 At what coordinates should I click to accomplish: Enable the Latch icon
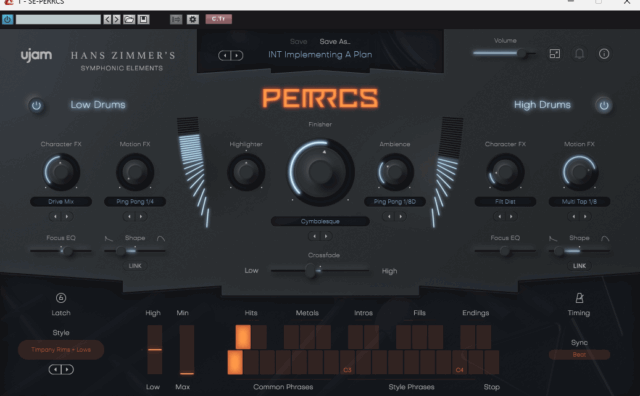[x=61, y=298]
